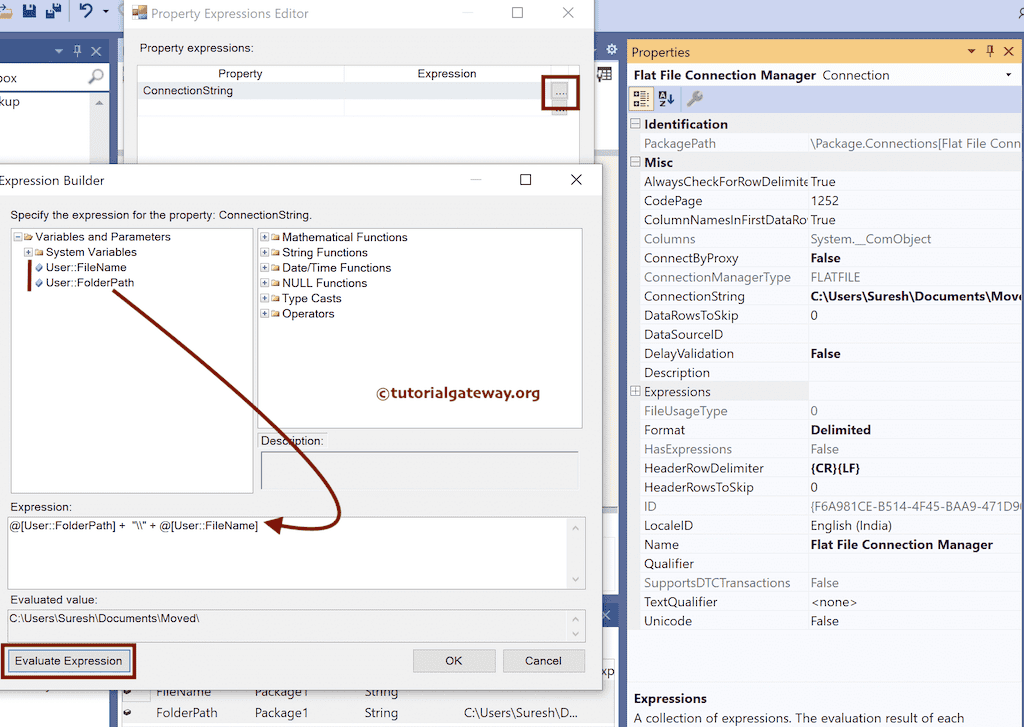Click the Save All icon in the toolbar
Screen dimensions: 1024x727
53,11
